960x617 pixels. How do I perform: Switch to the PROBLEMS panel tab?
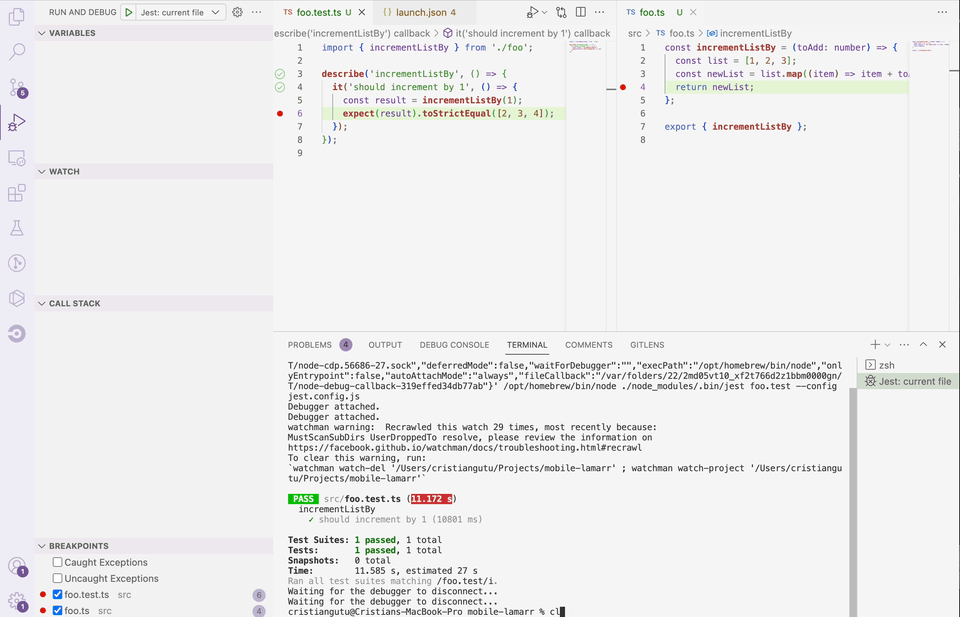tap(309, 345)
